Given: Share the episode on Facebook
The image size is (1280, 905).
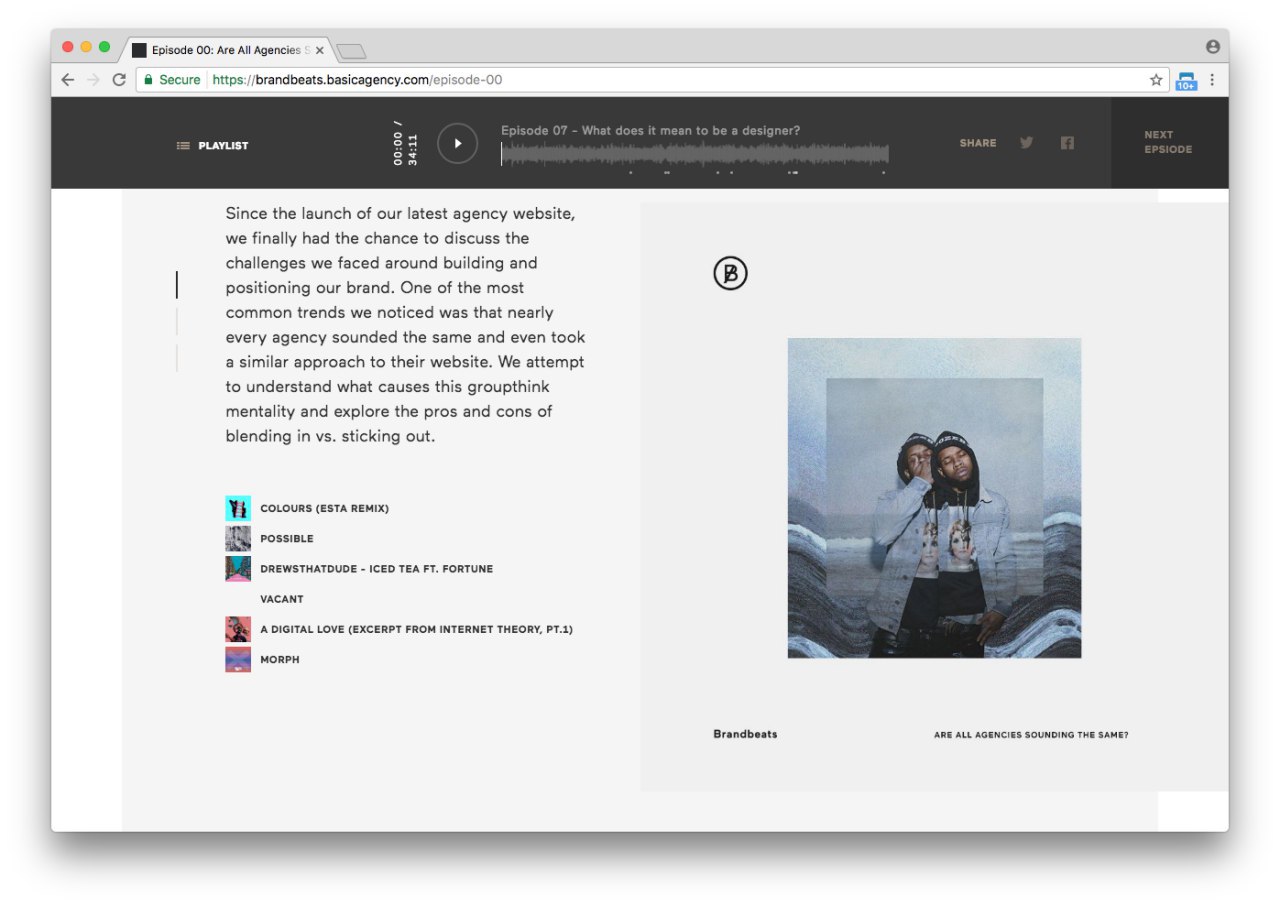Looking at the screenshot, I should (1067, 143).
